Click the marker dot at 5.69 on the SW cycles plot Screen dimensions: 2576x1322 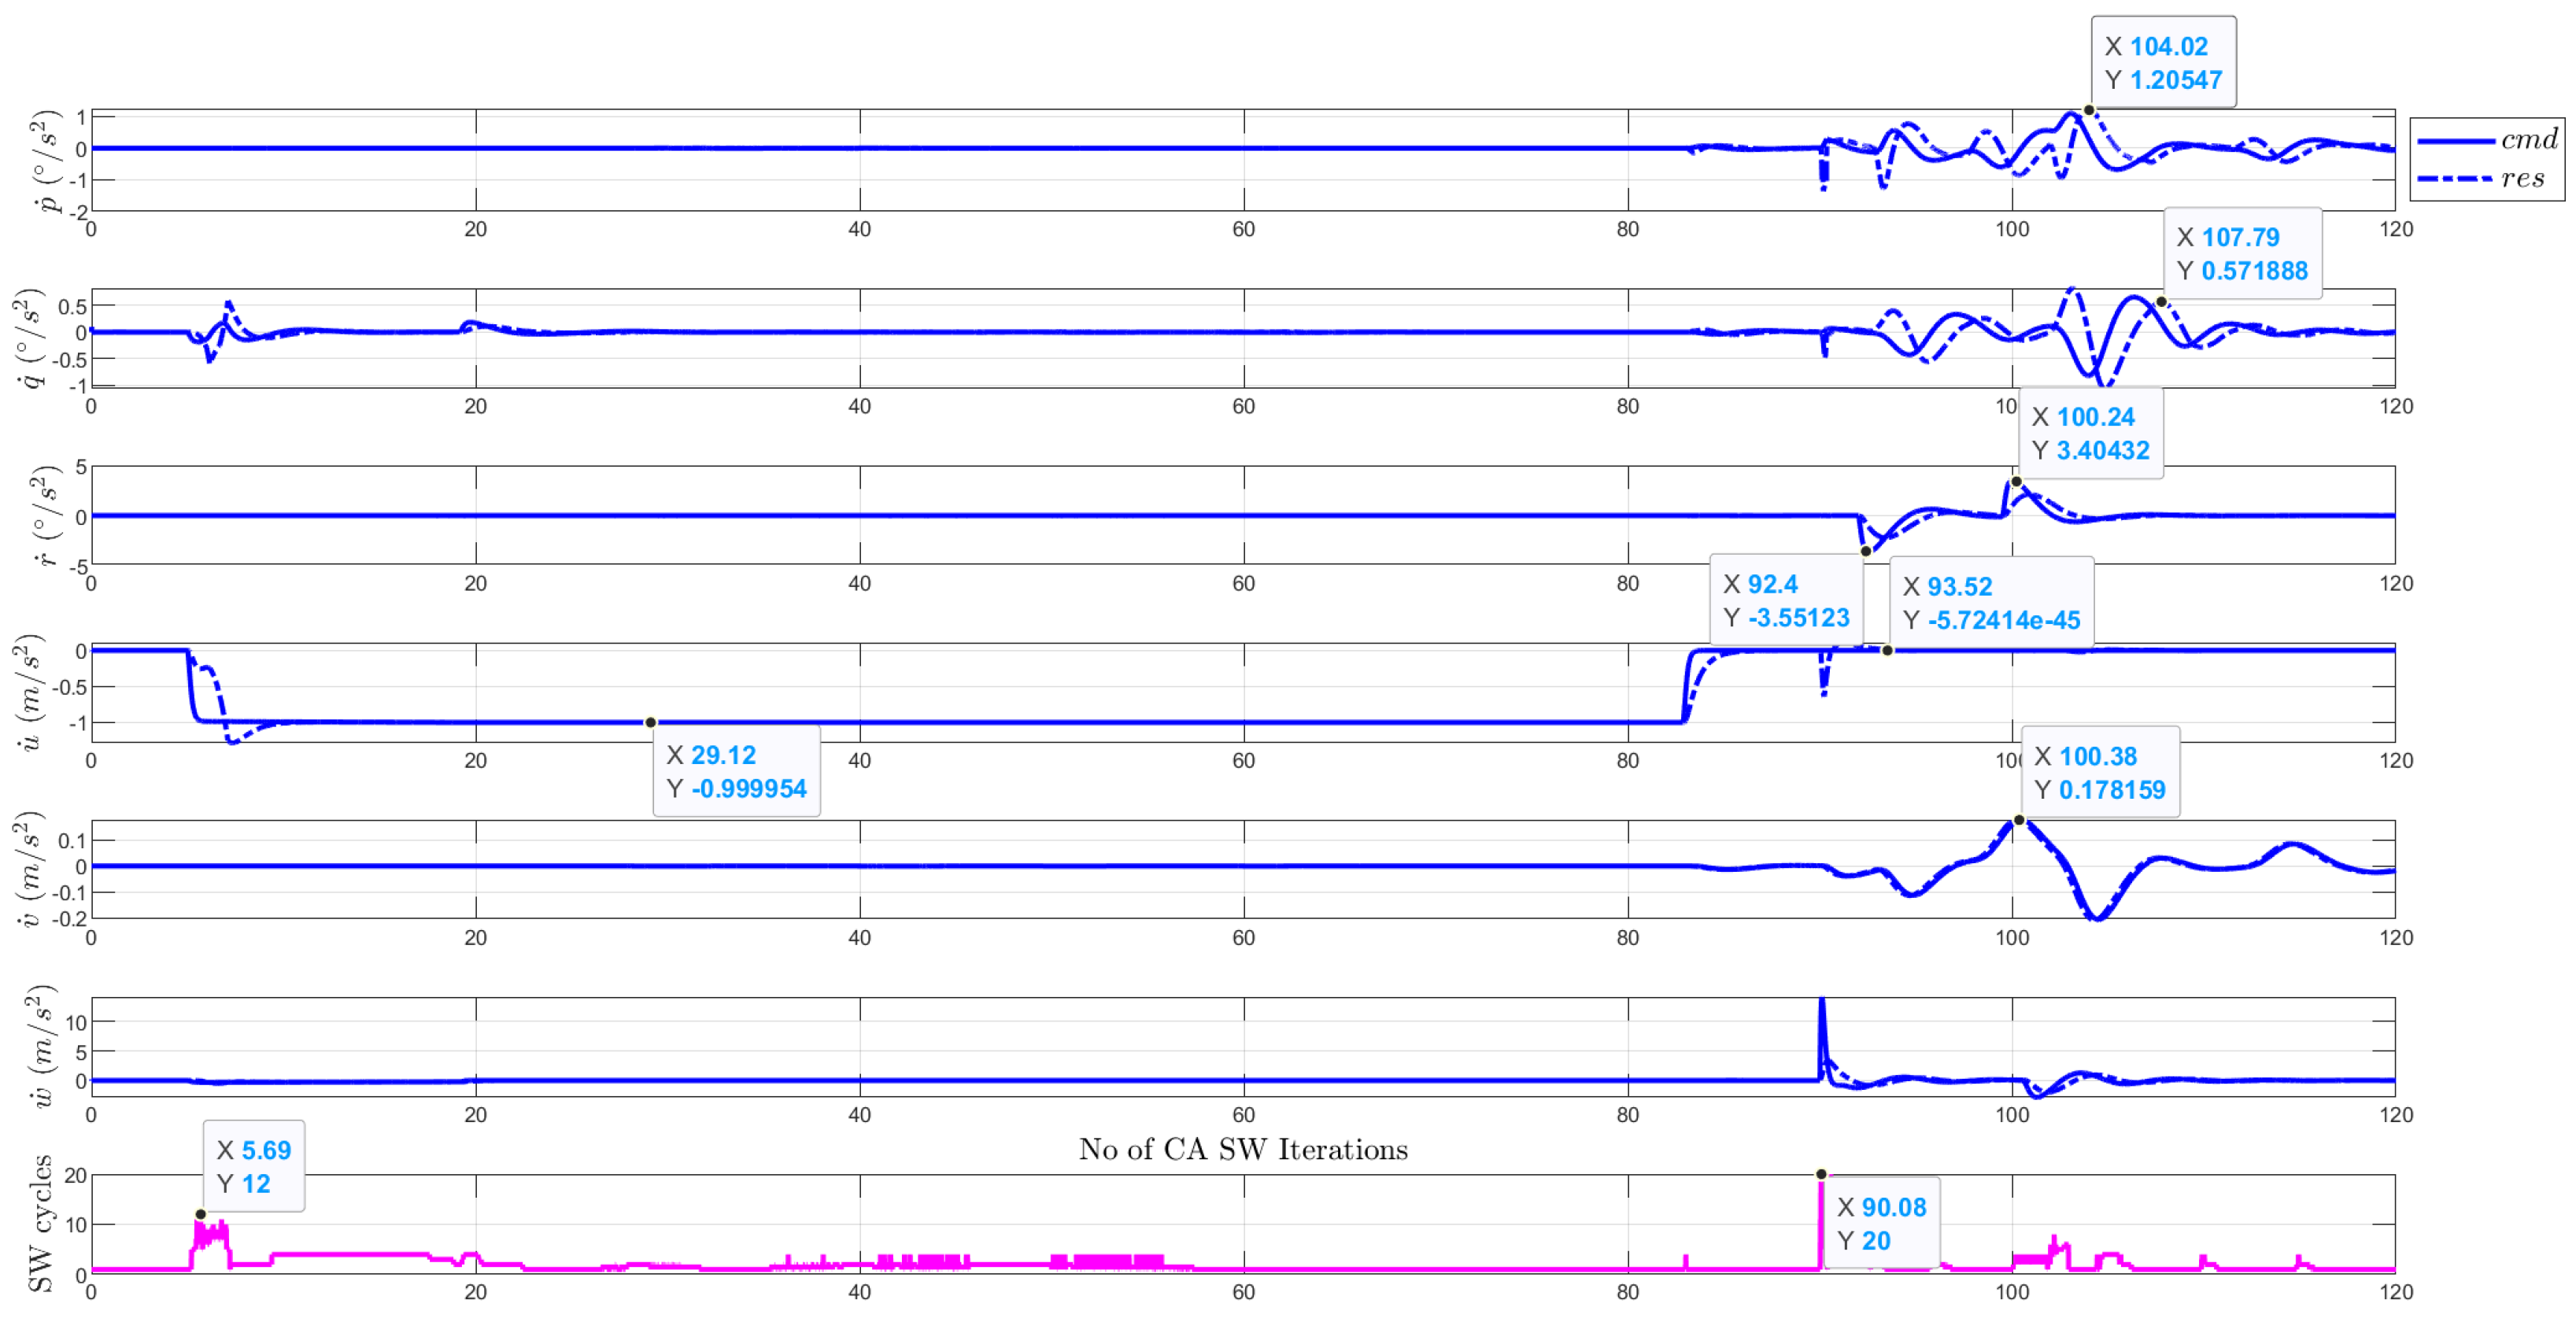pyautogui.click(x=201, y=1214)
